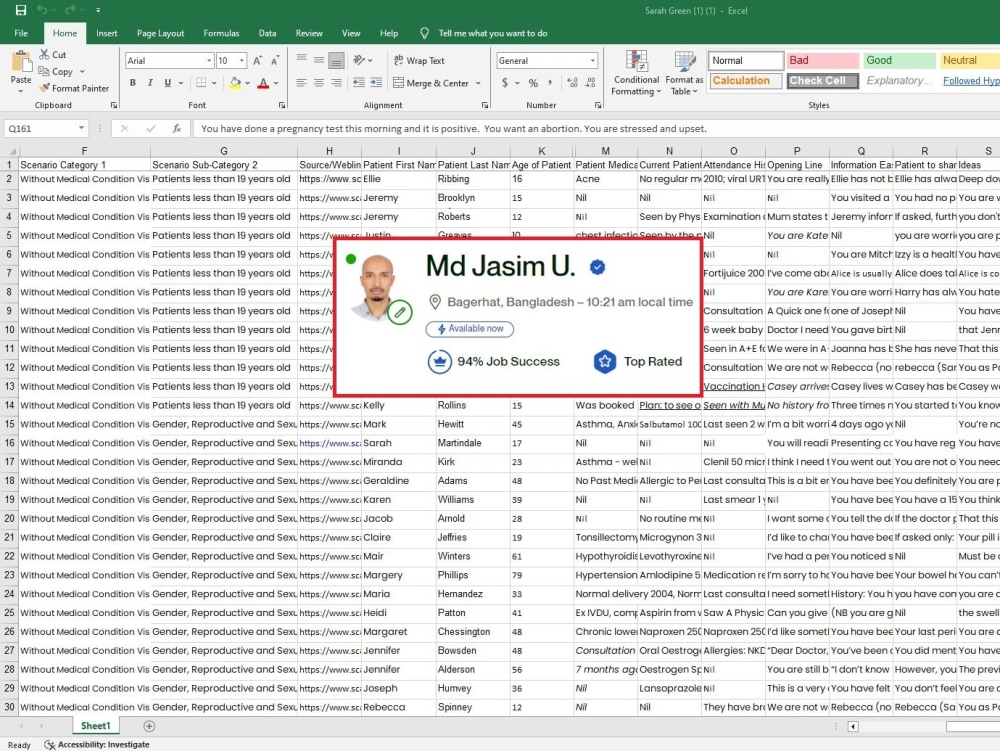Open Sarah row hyperlink in column H
The image size is (1000, 751).
point(329,442)
